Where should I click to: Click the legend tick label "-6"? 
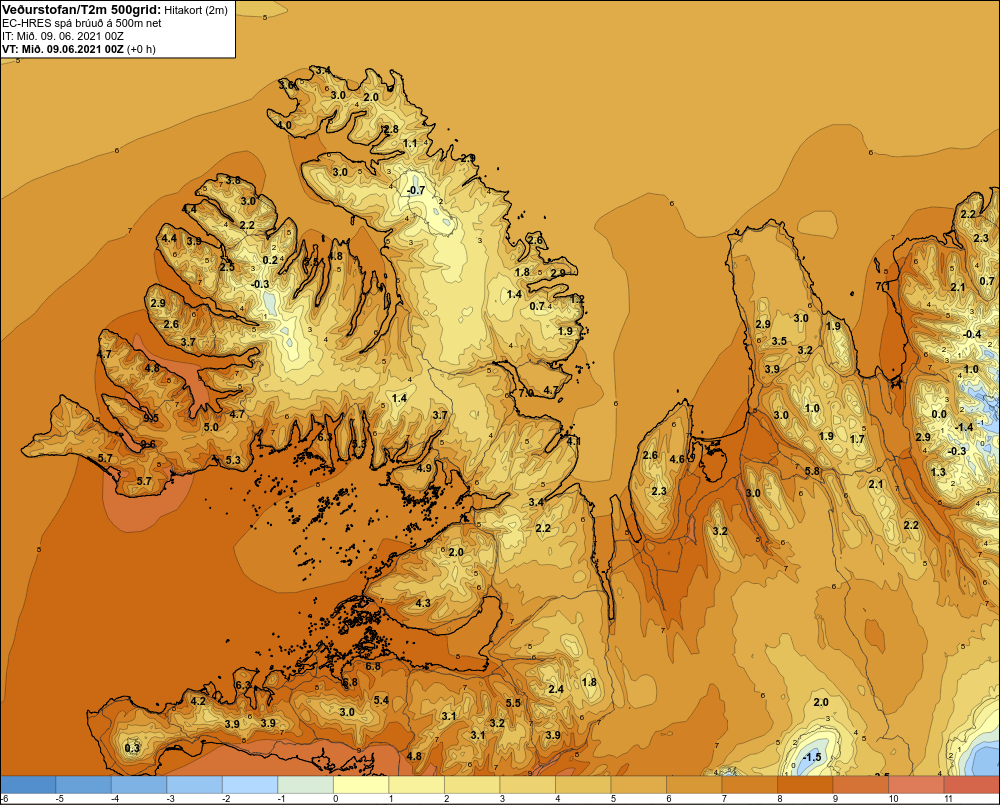4,799
